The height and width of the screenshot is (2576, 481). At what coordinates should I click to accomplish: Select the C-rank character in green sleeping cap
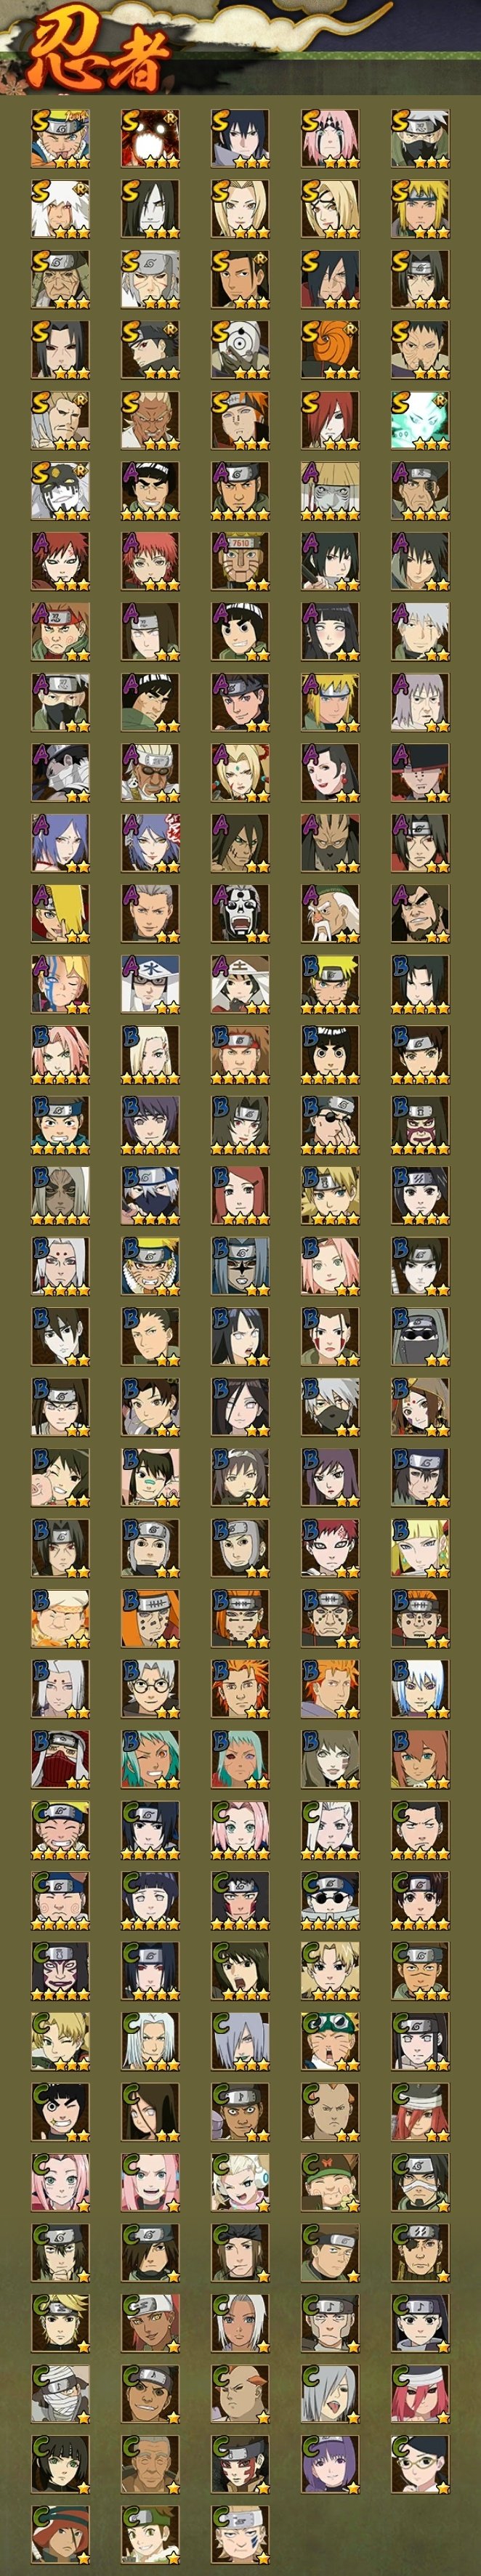[330, 2041]
